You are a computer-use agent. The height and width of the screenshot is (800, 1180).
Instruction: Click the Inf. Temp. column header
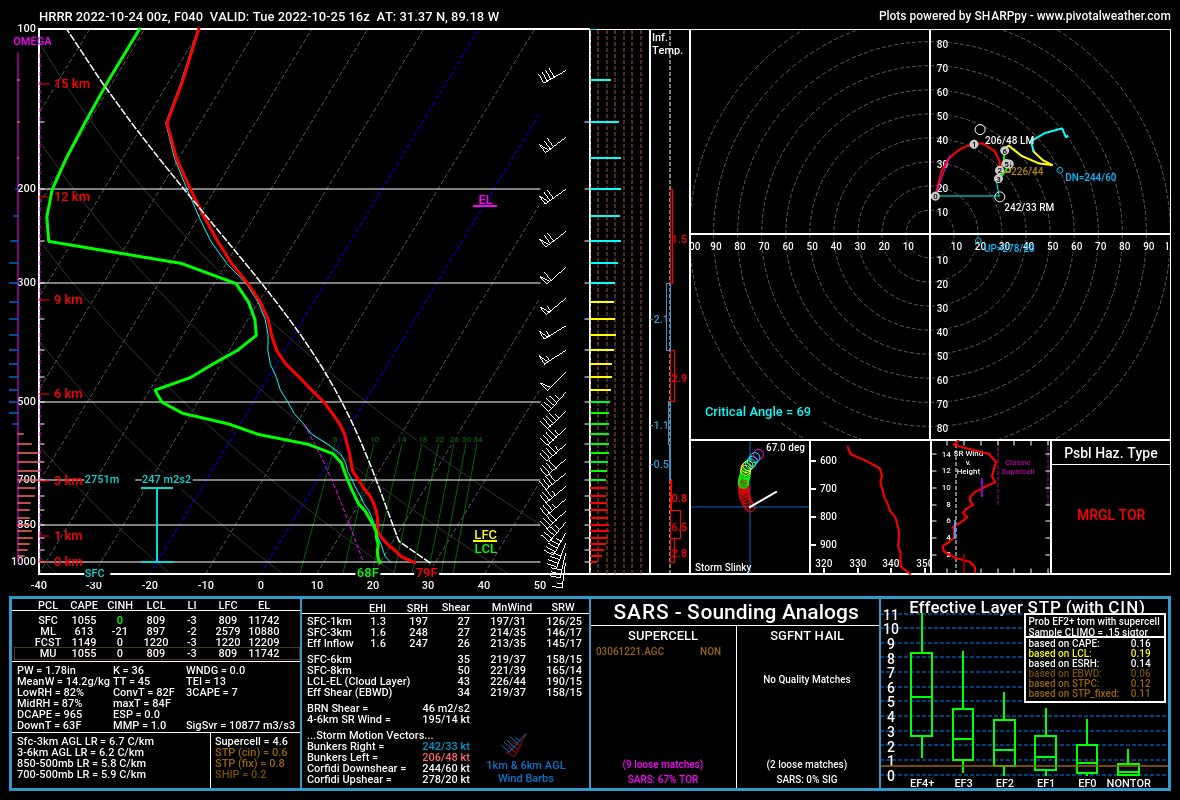coord(667,44)
